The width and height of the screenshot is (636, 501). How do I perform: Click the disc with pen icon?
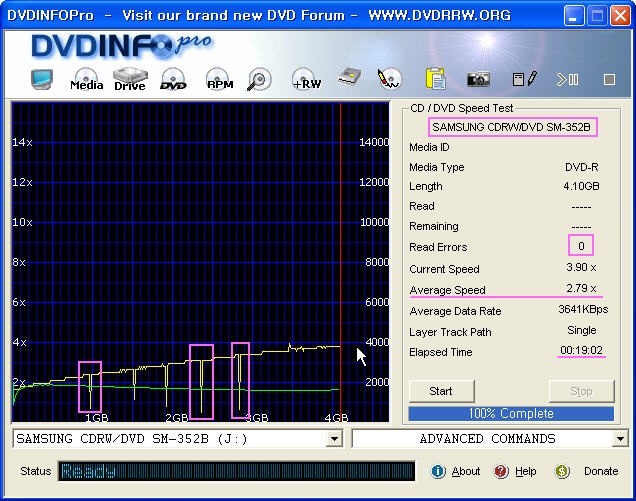pyautogui.click(x=389, y=78)
